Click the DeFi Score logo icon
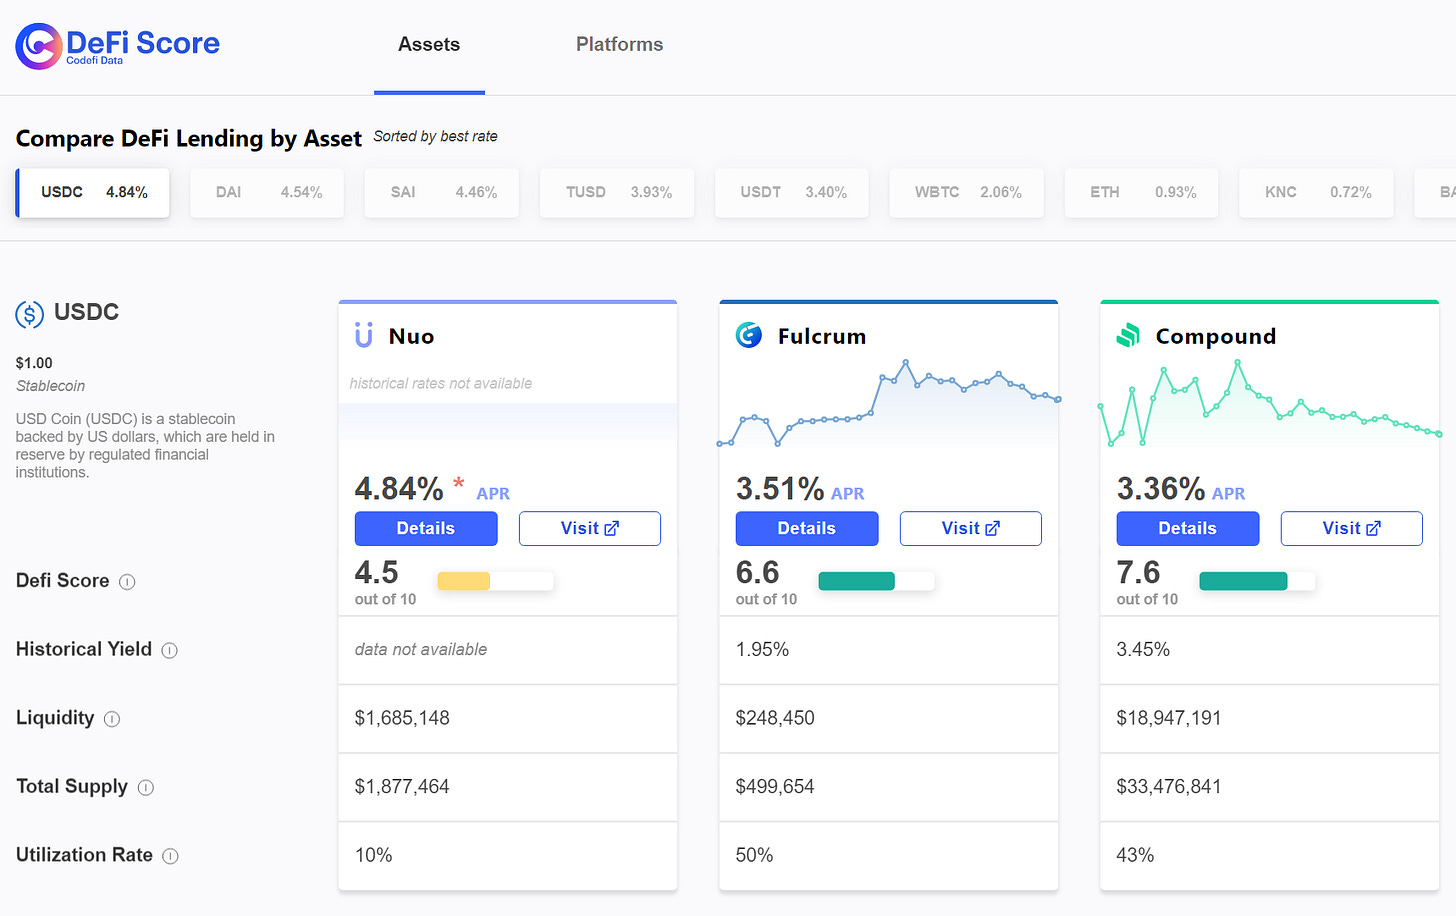 39,46
